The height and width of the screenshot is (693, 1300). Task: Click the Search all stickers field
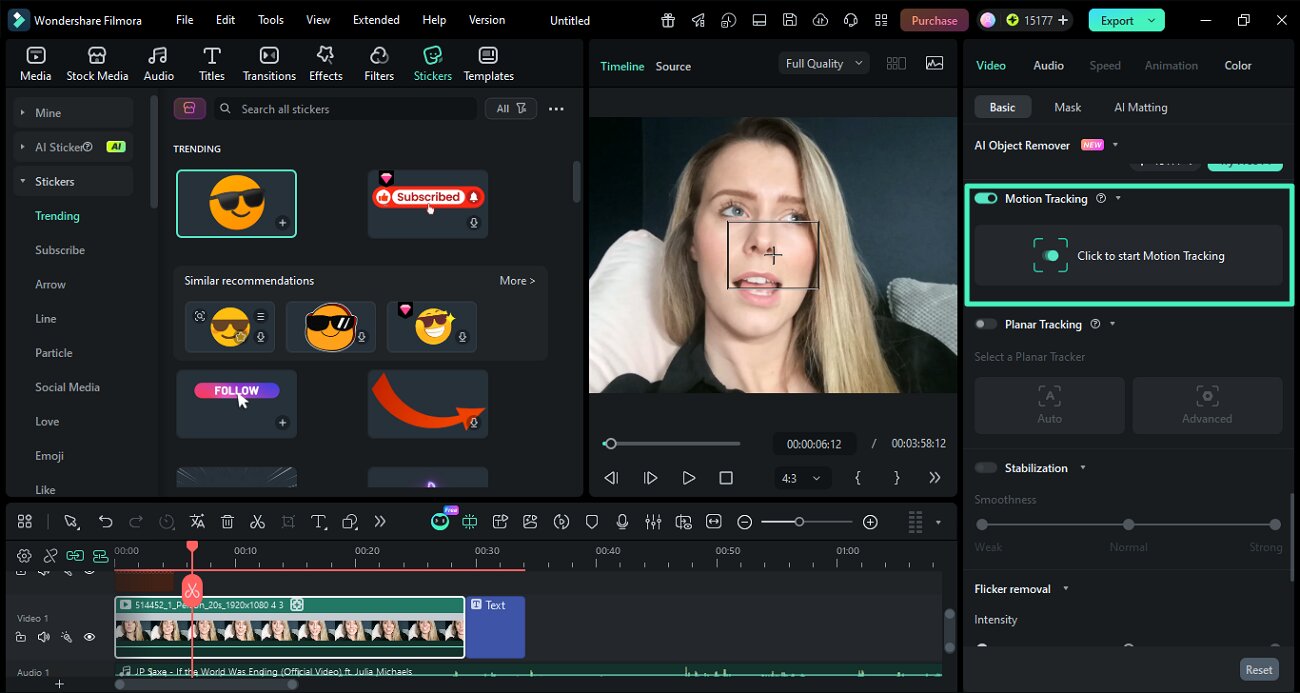[x=344, y=108]
